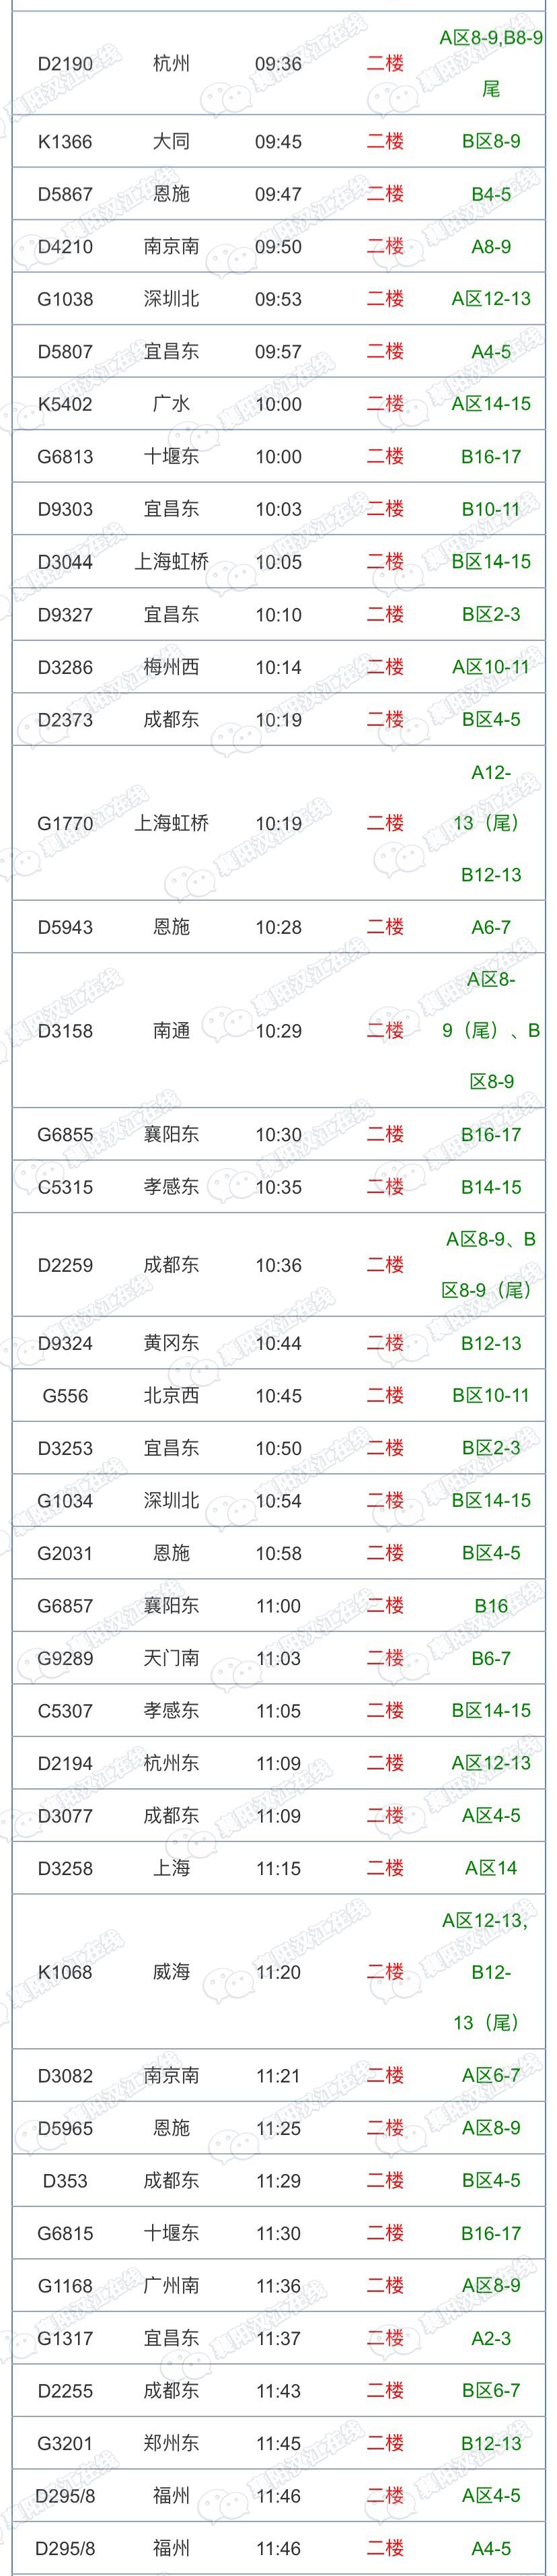
Task: Select train G1038 to 深圳北
Action: tap(65, 299)
